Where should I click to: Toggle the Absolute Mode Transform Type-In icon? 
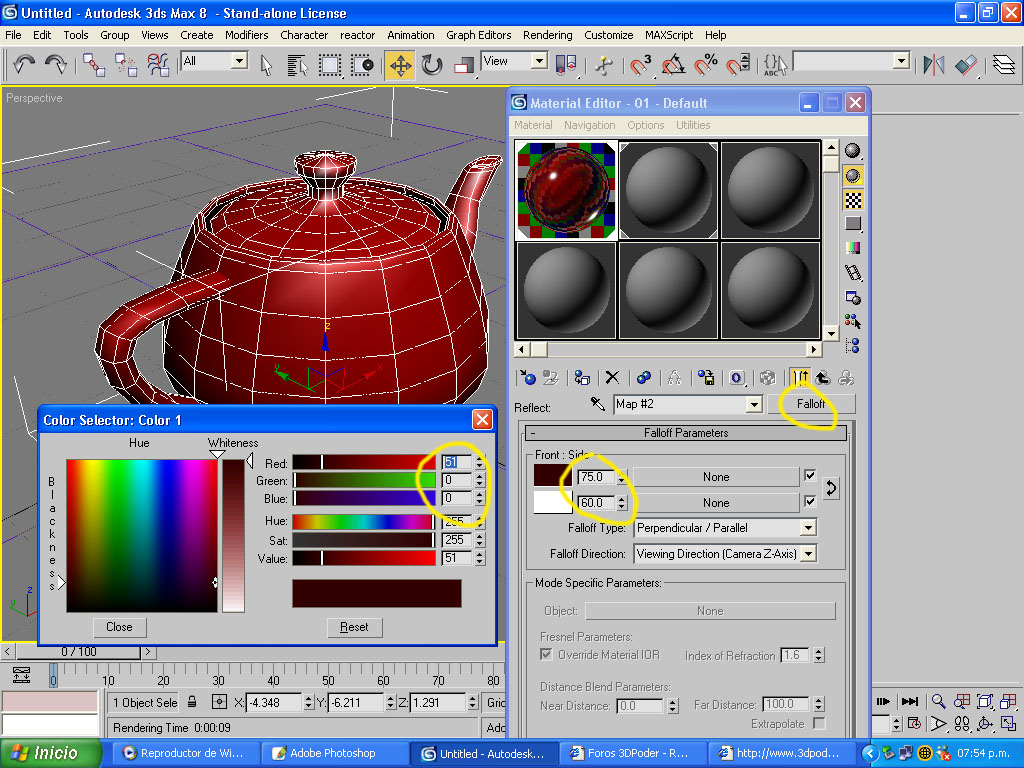coord(219,702)
